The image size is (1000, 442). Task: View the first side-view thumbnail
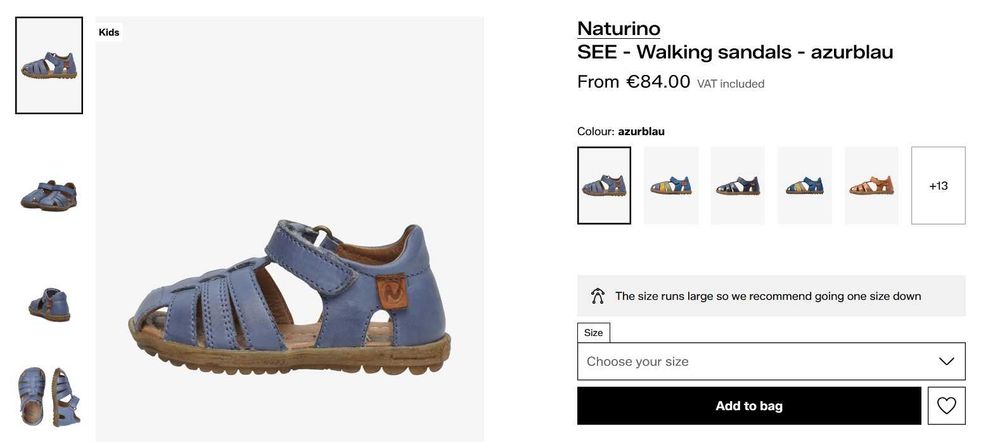pyautogui.click(x=49, y=66)
